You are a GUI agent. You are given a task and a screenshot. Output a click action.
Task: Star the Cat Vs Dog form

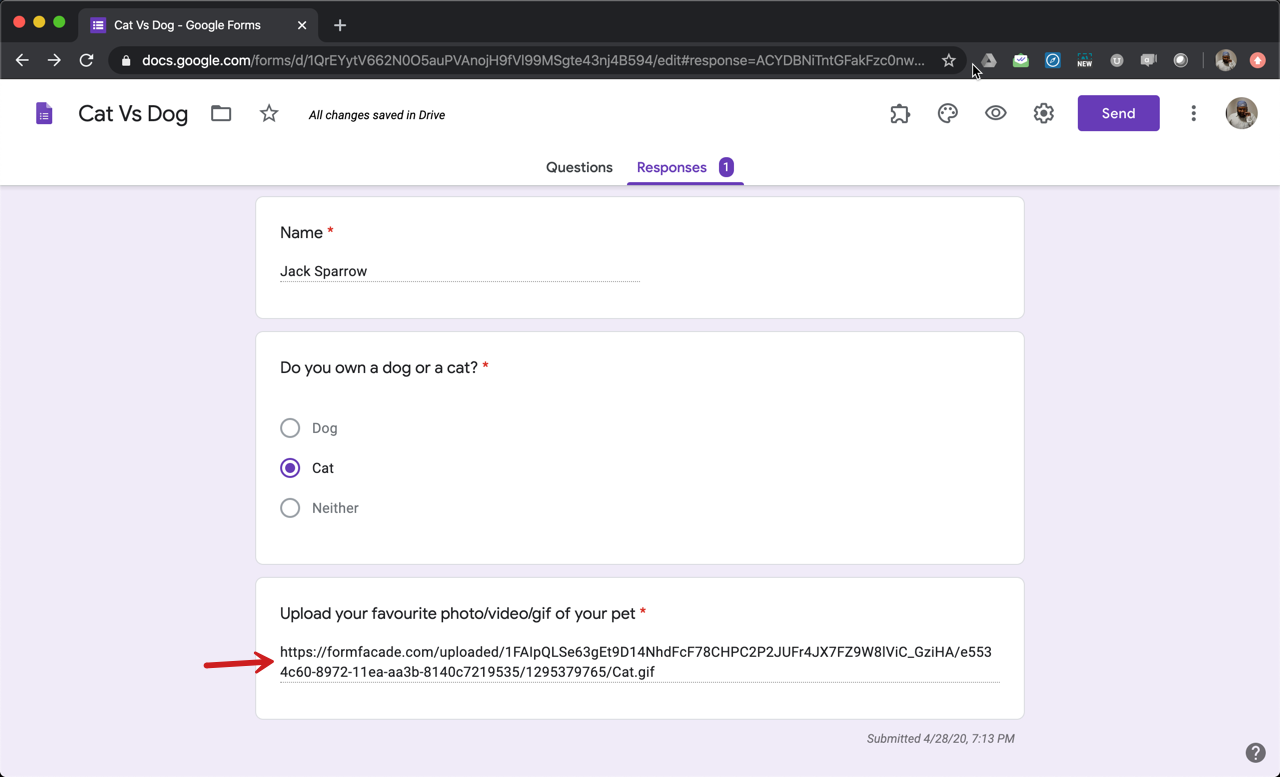point(269,114)
